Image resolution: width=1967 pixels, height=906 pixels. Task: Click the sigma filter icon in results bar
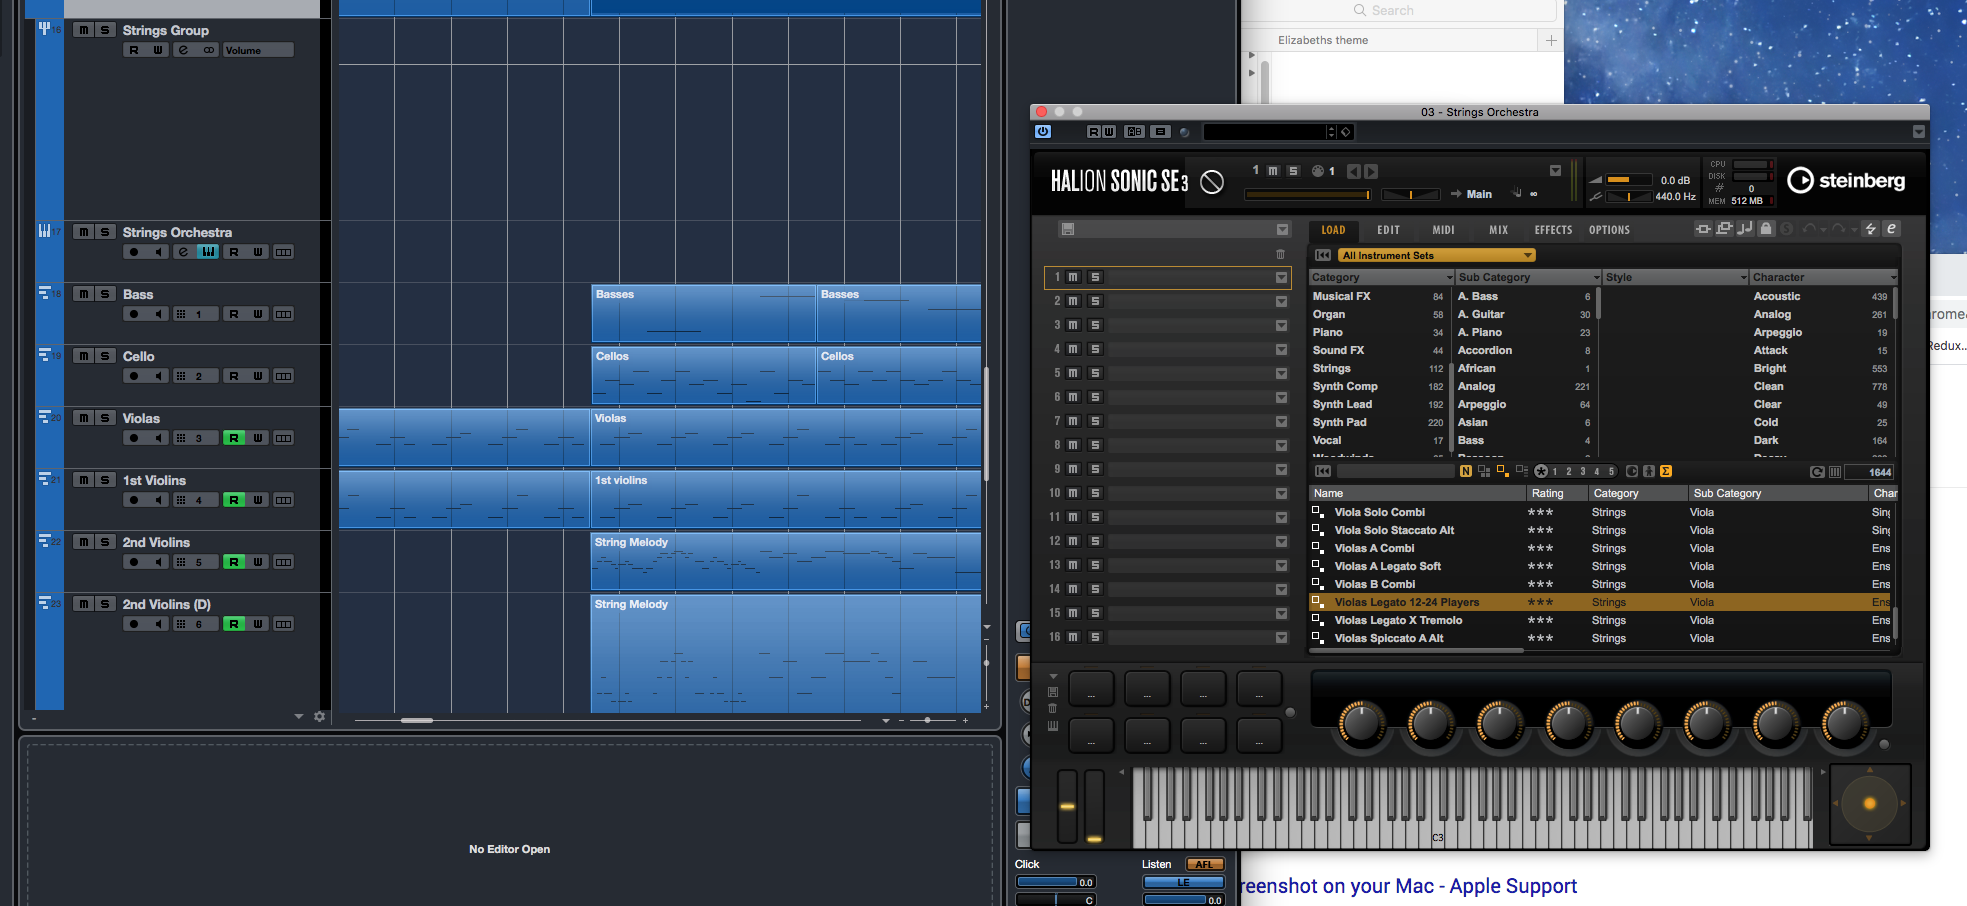click(x=1665, y=471)
